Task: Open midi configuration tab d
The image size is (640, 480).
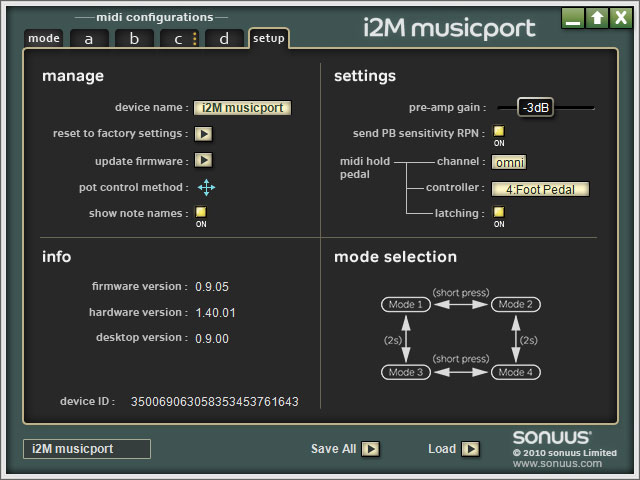Action: 224,39
